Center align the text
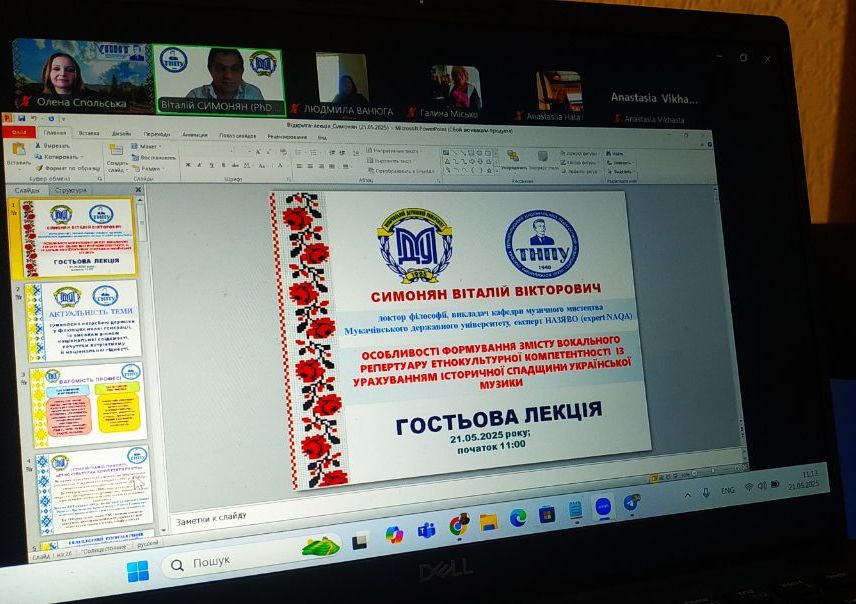Image resolution: width=856 pixels, height=604 pixels. pos(310,166)
